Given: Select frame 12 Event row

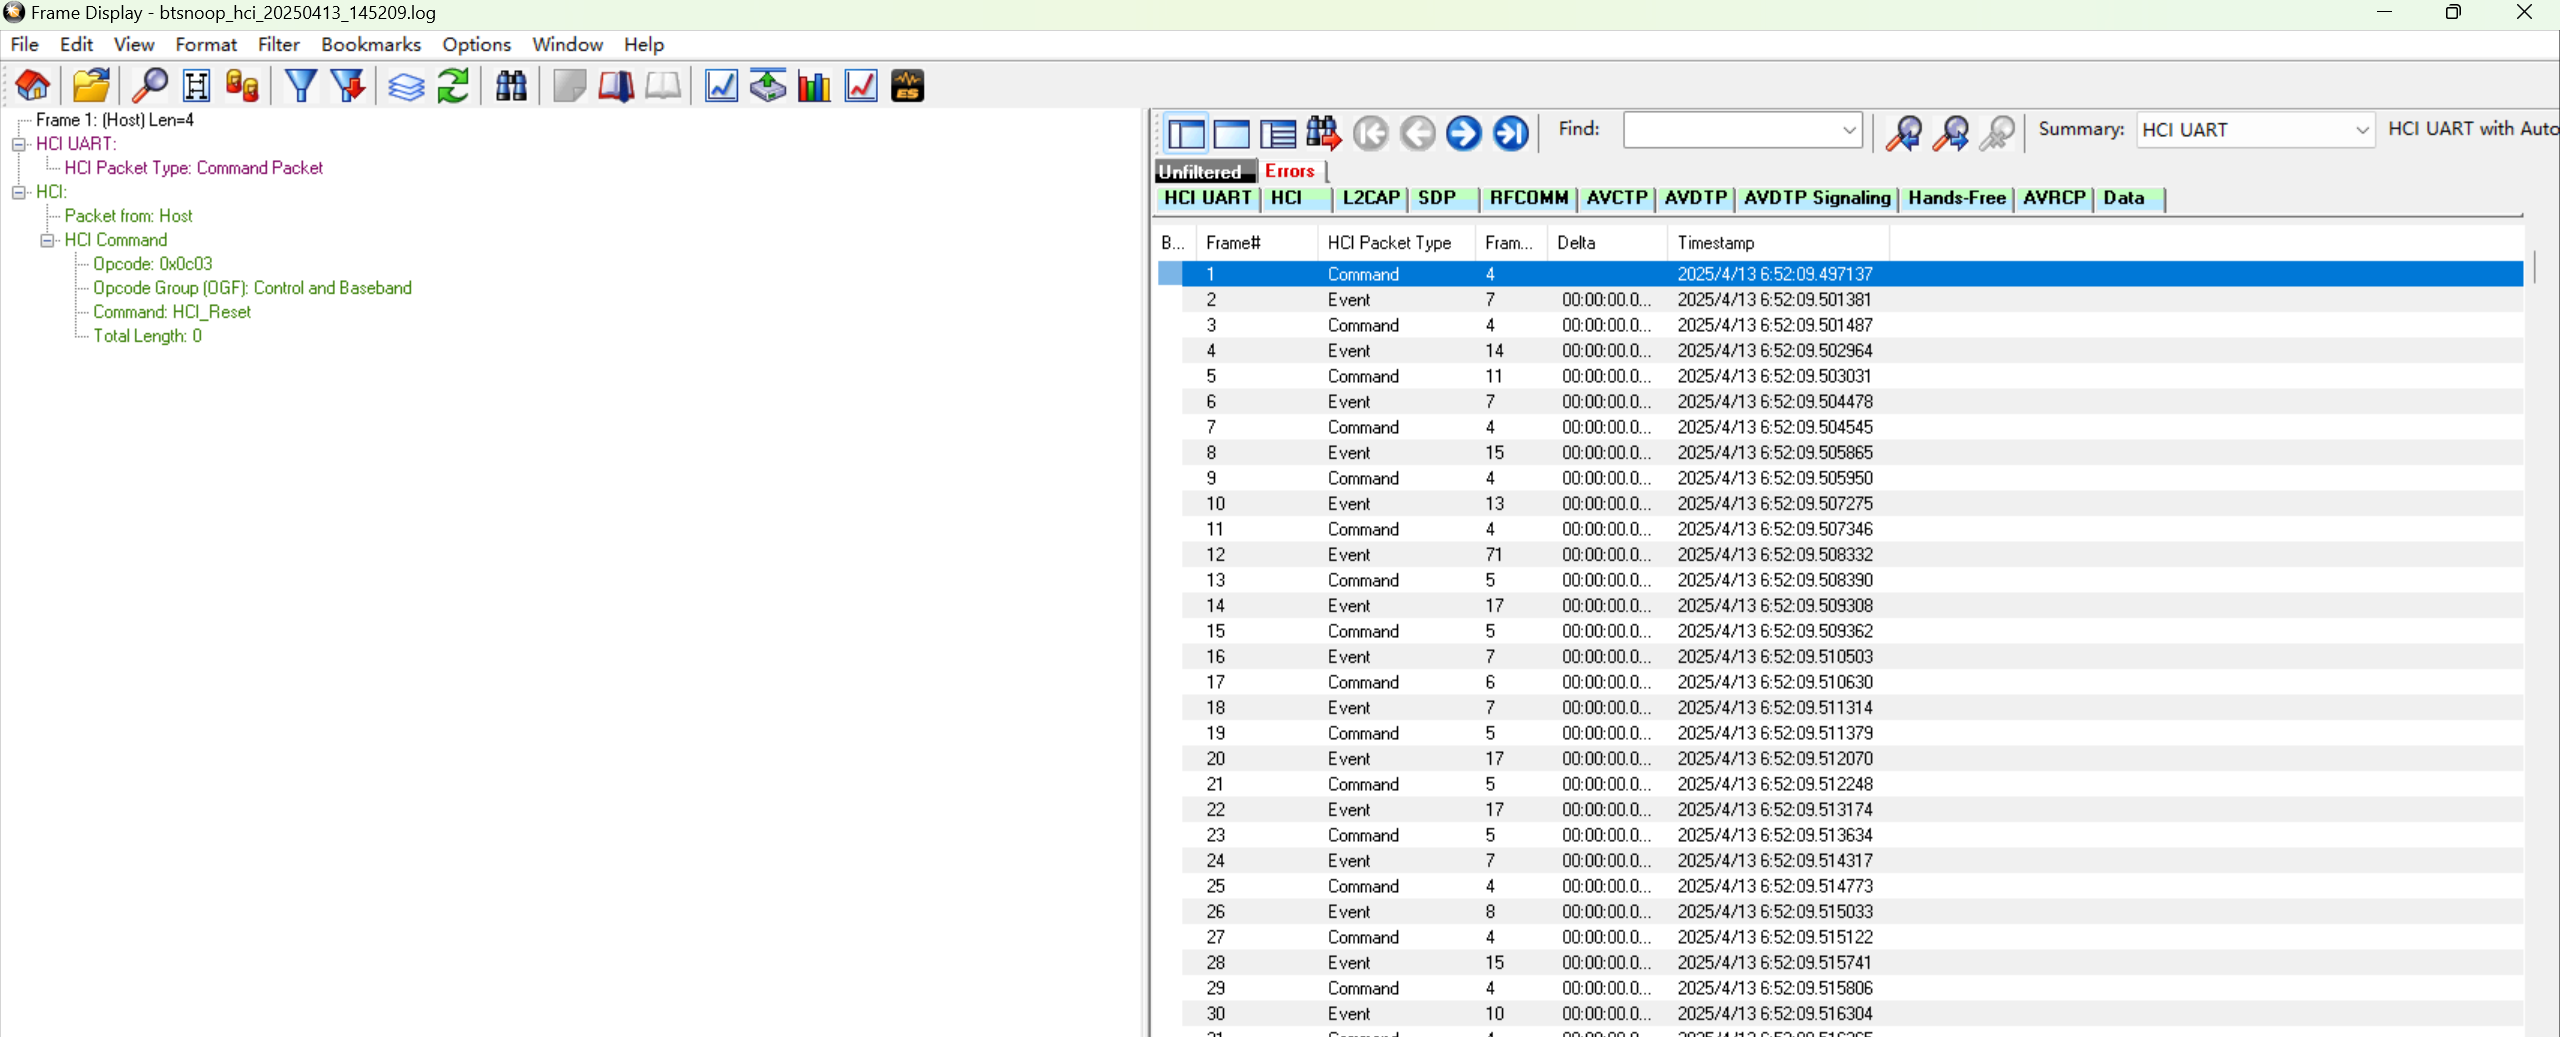Looking at the screenshot, I should [x=1348, y=555].
